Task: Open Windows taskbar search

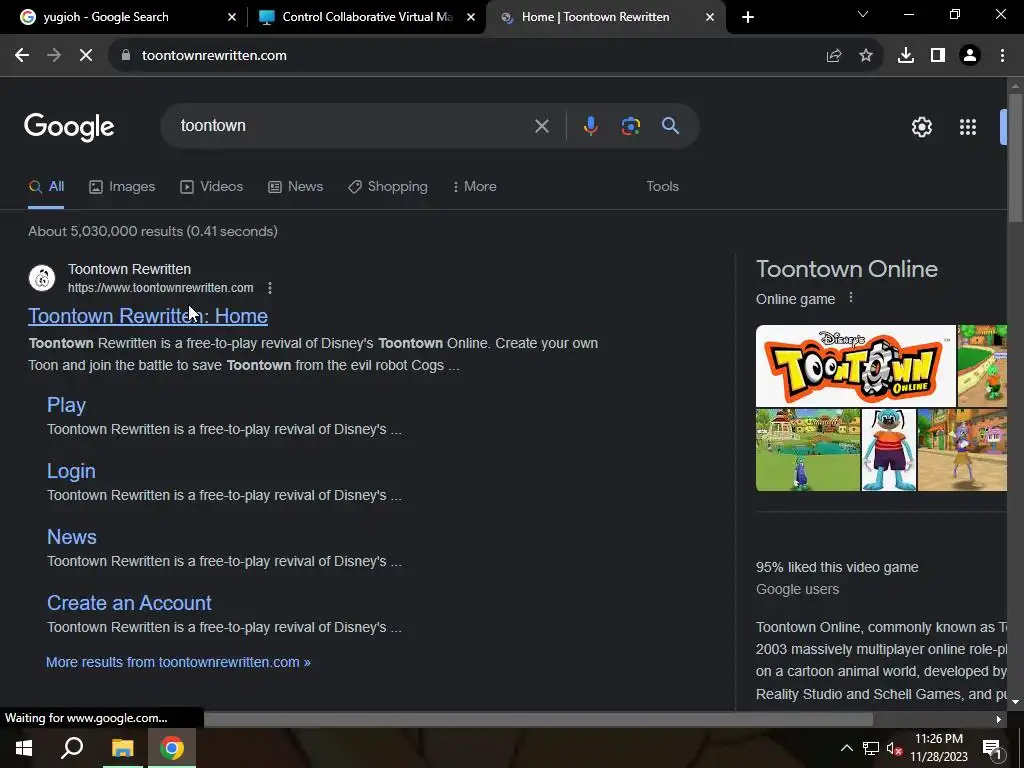Action: point(72,748)
